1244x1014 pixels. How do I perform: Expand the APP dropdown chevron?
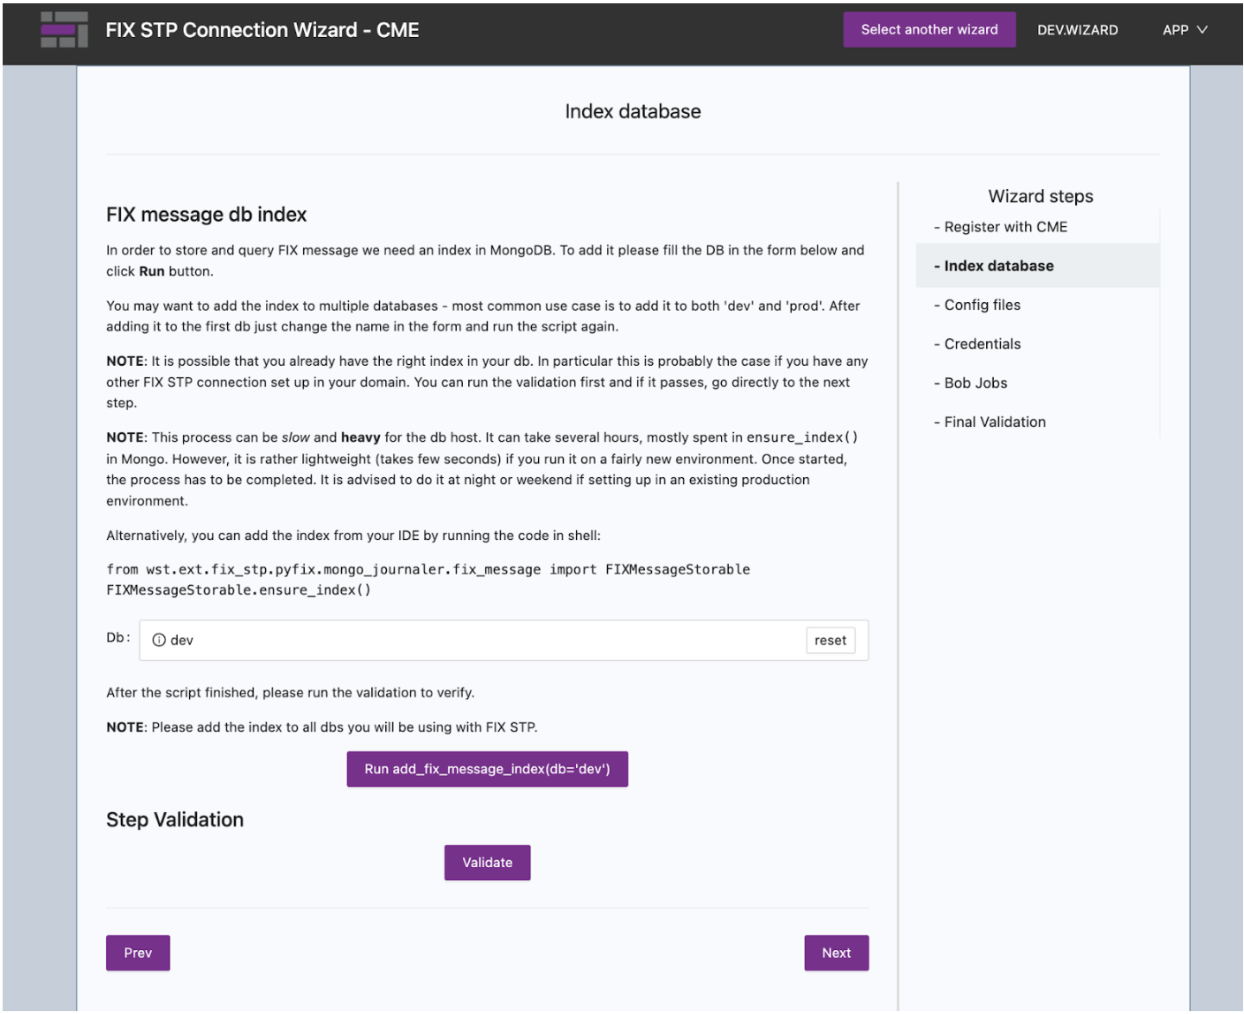[x=1202, y=30]
